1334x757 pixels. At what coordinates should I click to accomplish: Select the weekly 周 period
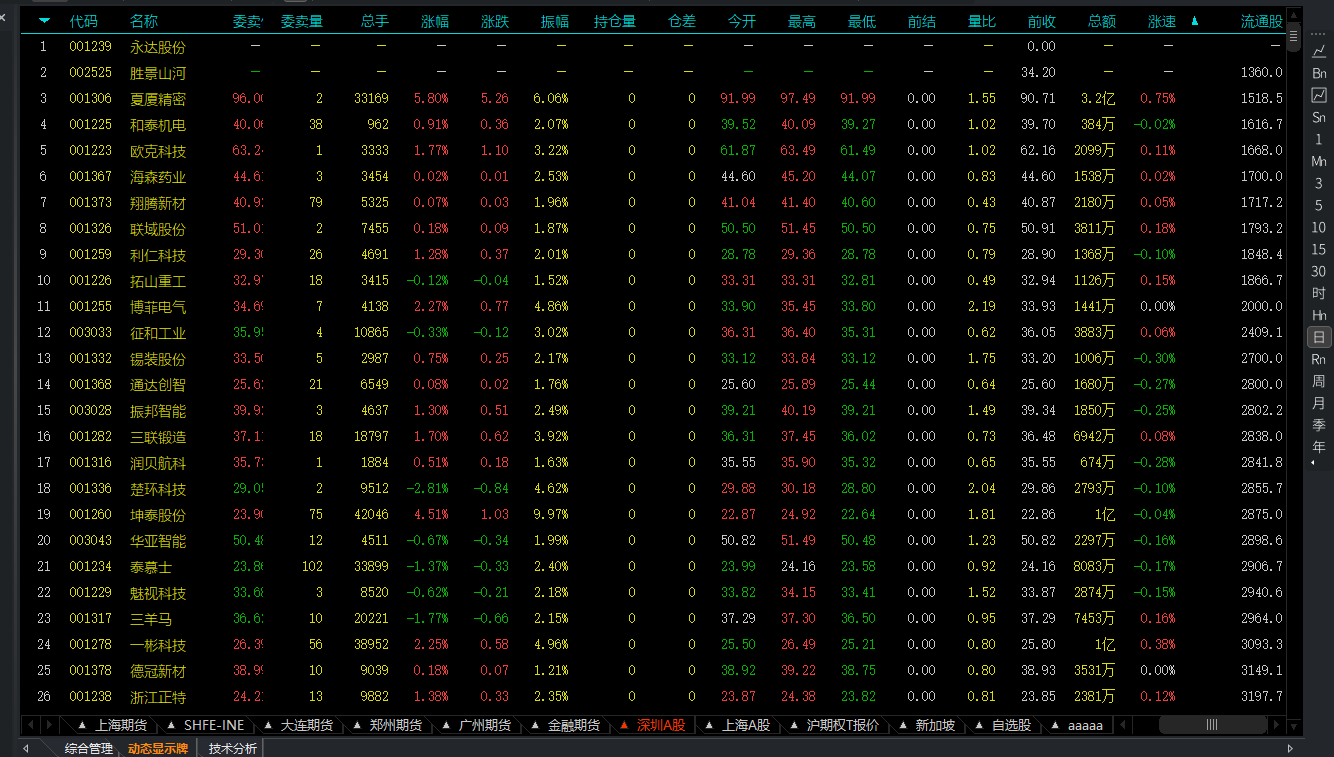pyautogui.click(x=1319, y=381)
